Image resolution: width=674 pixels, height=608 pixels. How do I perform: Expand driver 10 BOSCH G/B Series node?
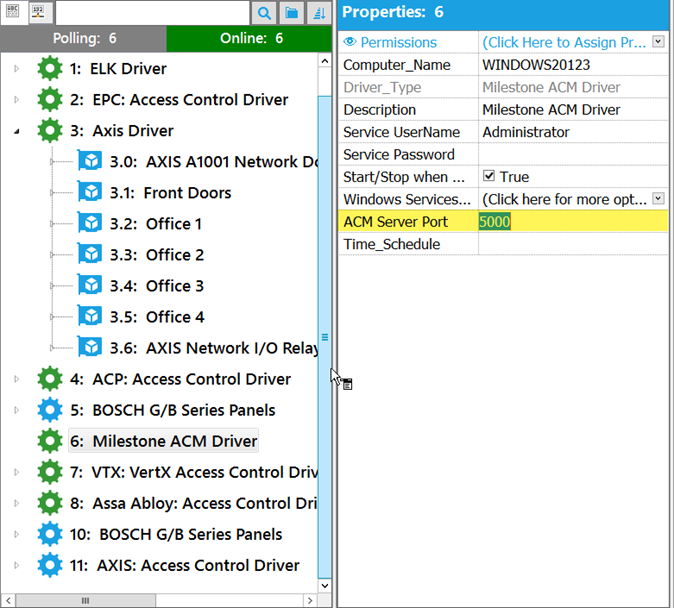(16, 534)
